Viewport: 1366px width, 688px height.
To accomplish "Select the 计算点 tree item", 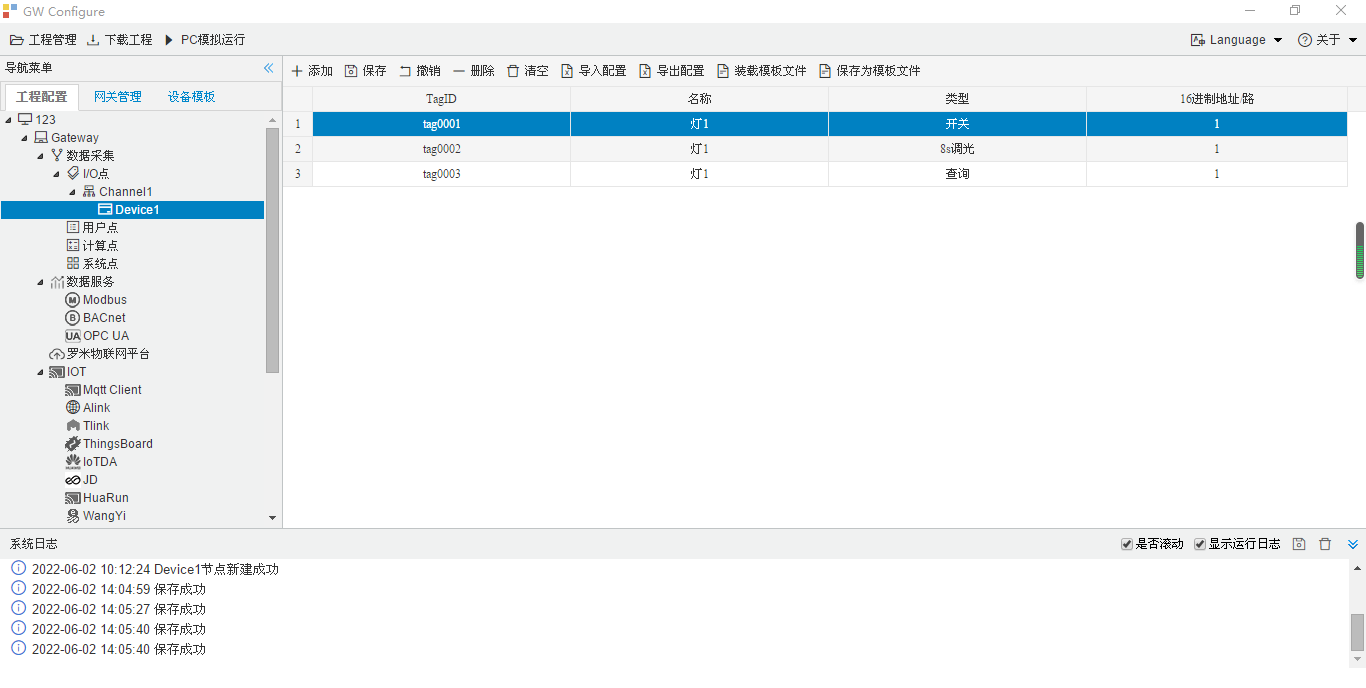I will click(x=92, y=246).
